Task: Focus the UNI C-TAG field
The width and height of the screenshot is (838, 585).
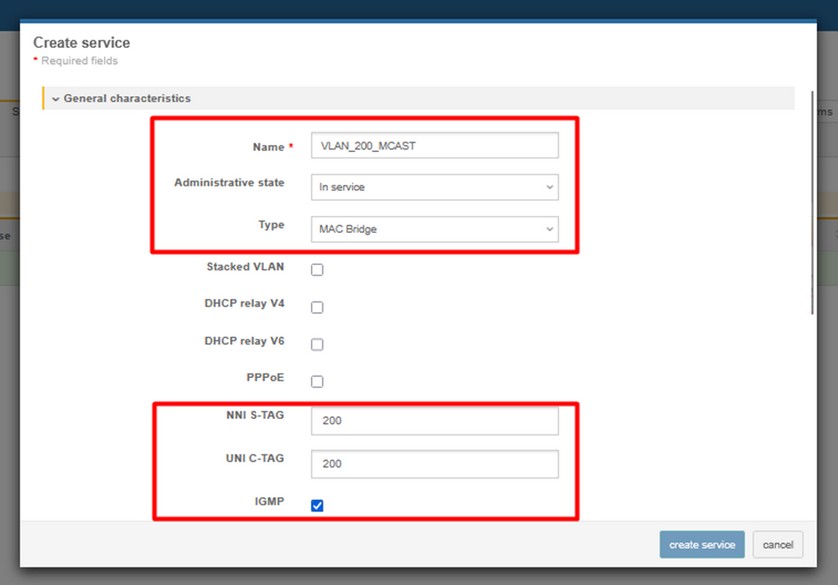Action: [x=433, y=464]
